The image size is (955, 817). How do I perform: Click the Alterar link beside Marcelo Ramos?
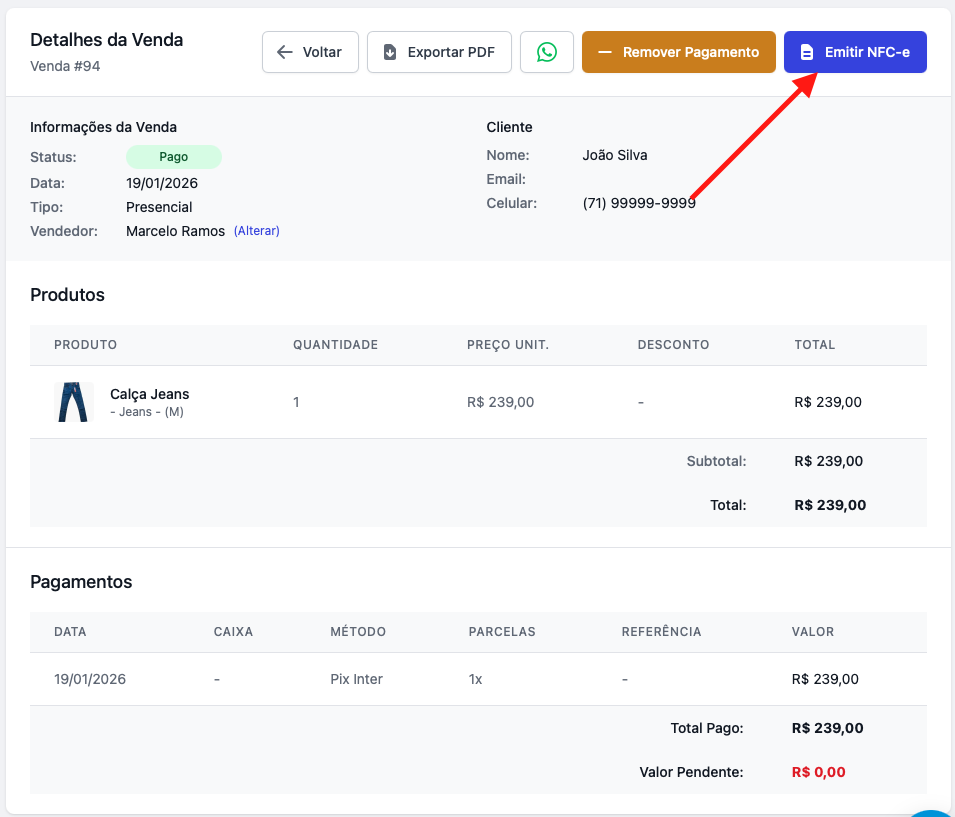[257, 231]
